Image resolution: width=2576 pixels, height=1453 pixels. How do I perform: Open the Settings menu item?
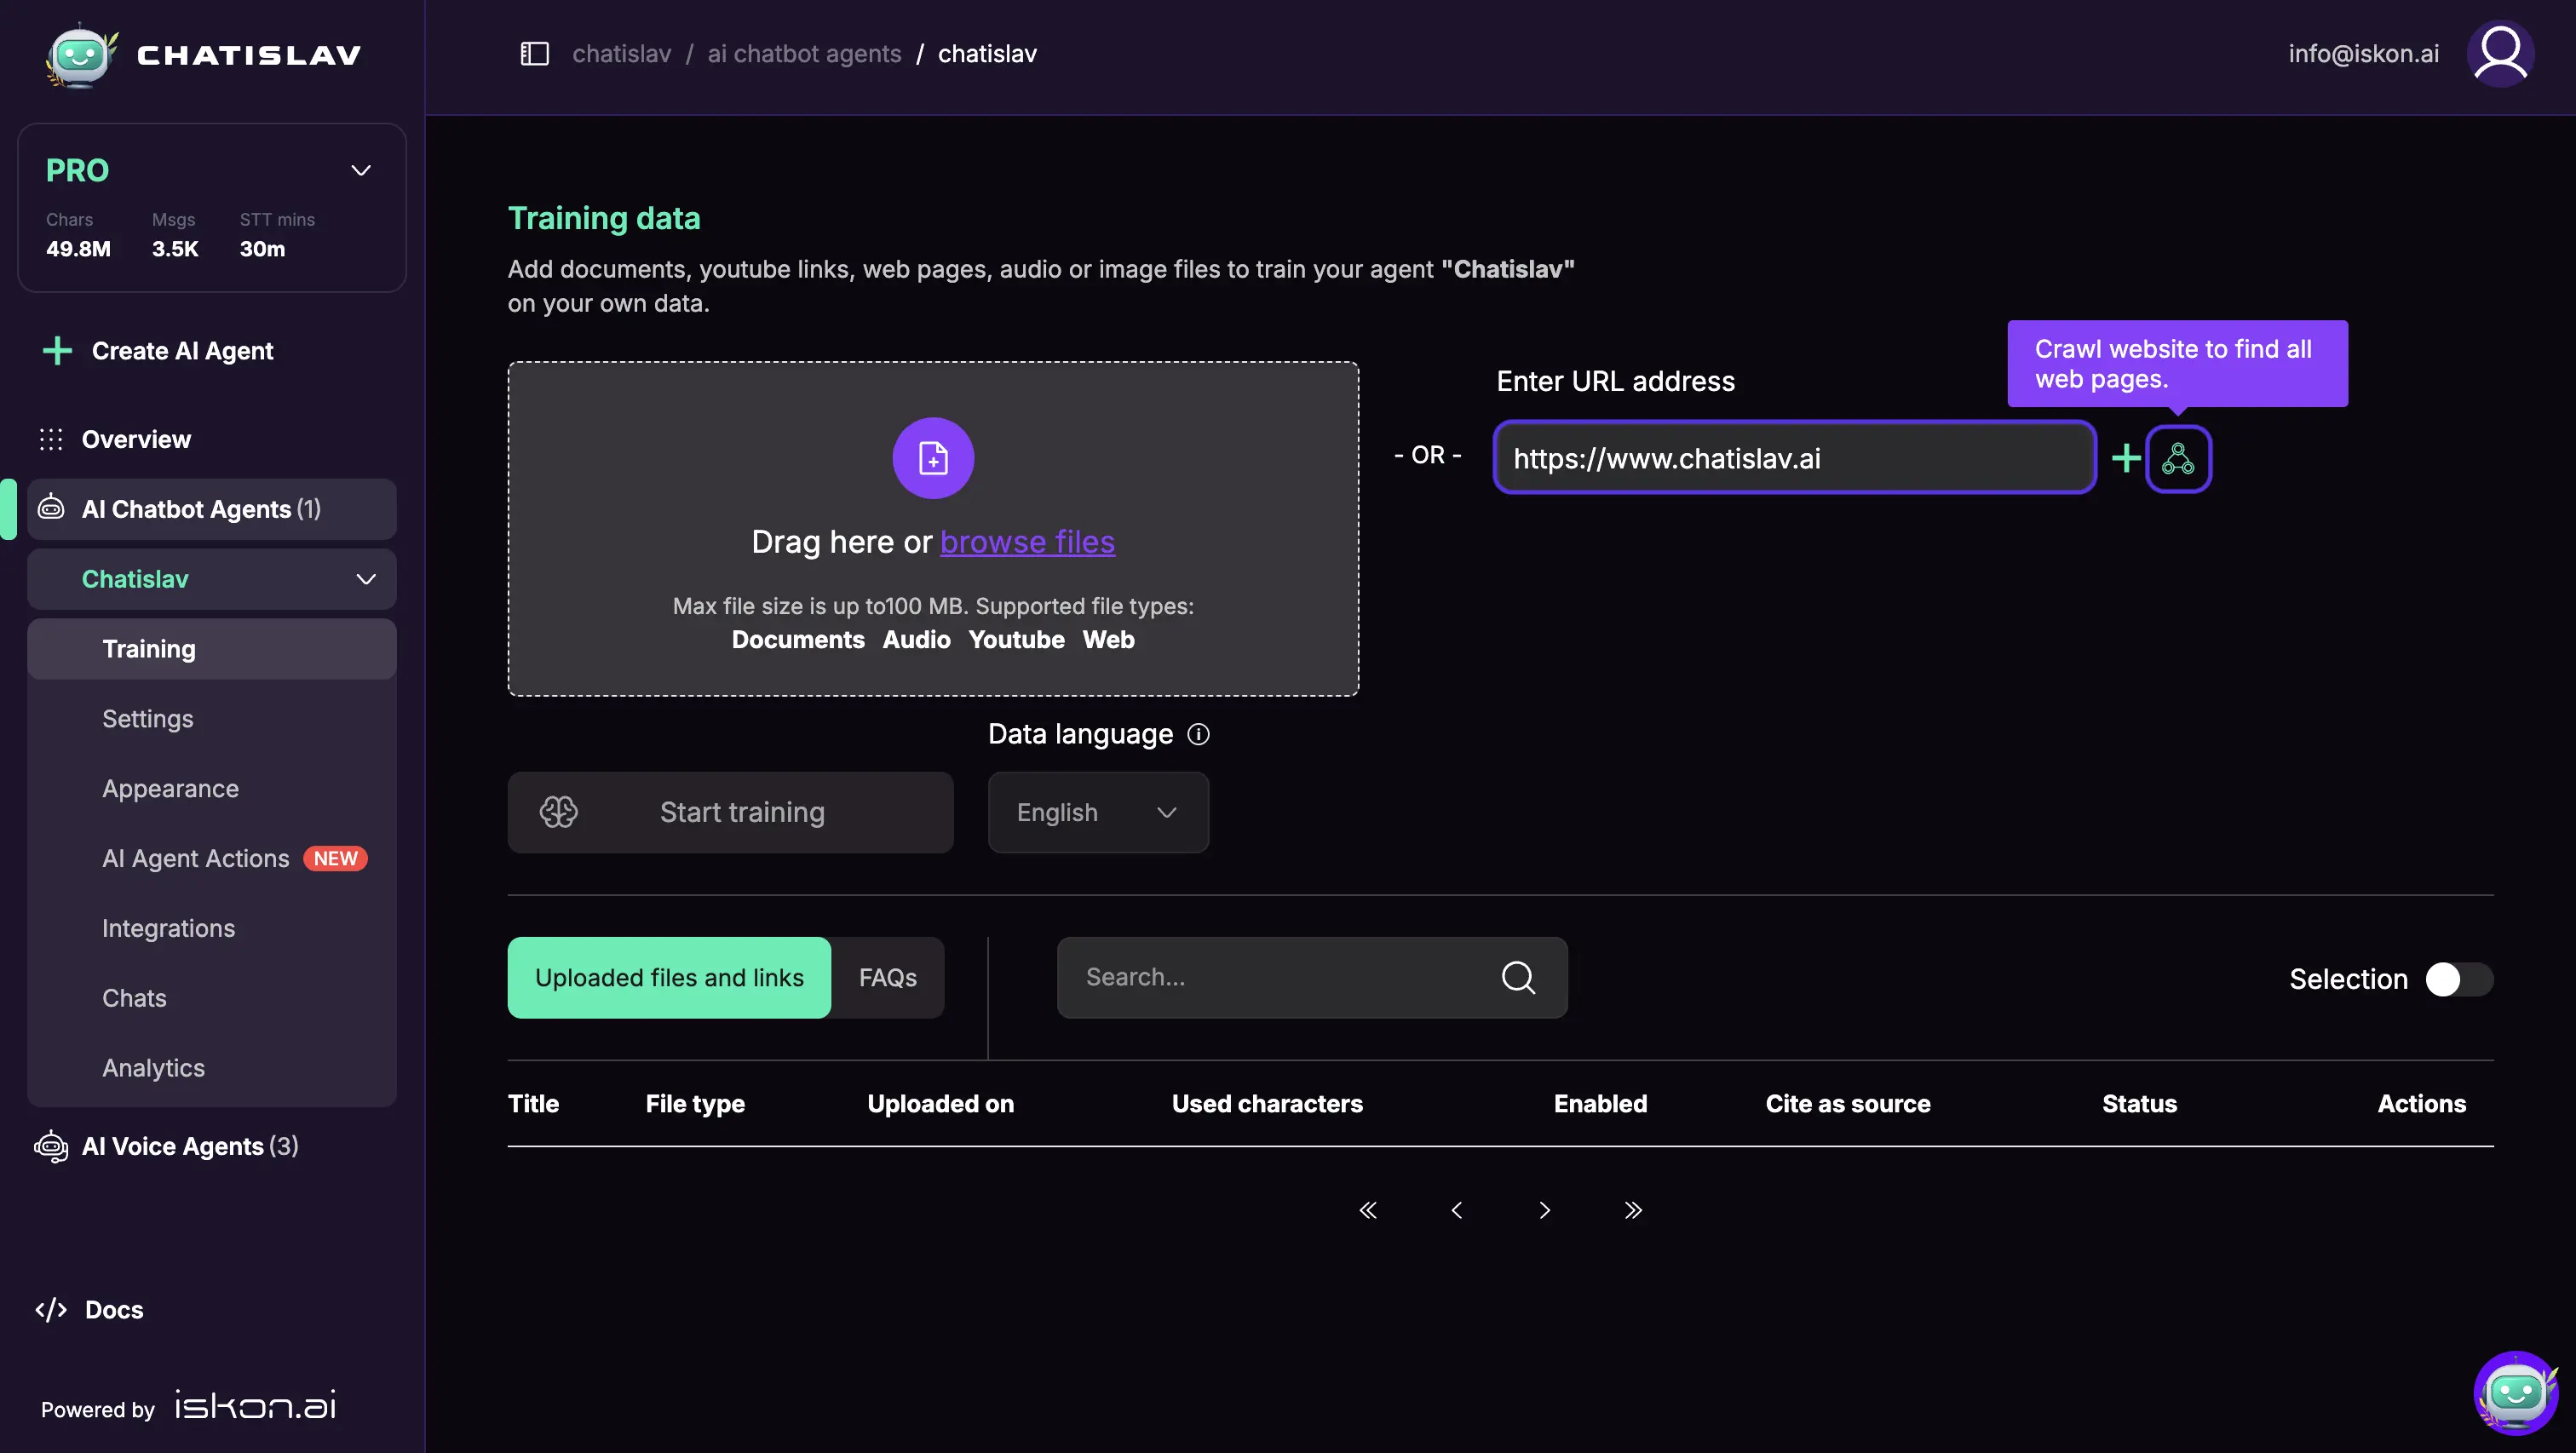[x=212, y=719]
